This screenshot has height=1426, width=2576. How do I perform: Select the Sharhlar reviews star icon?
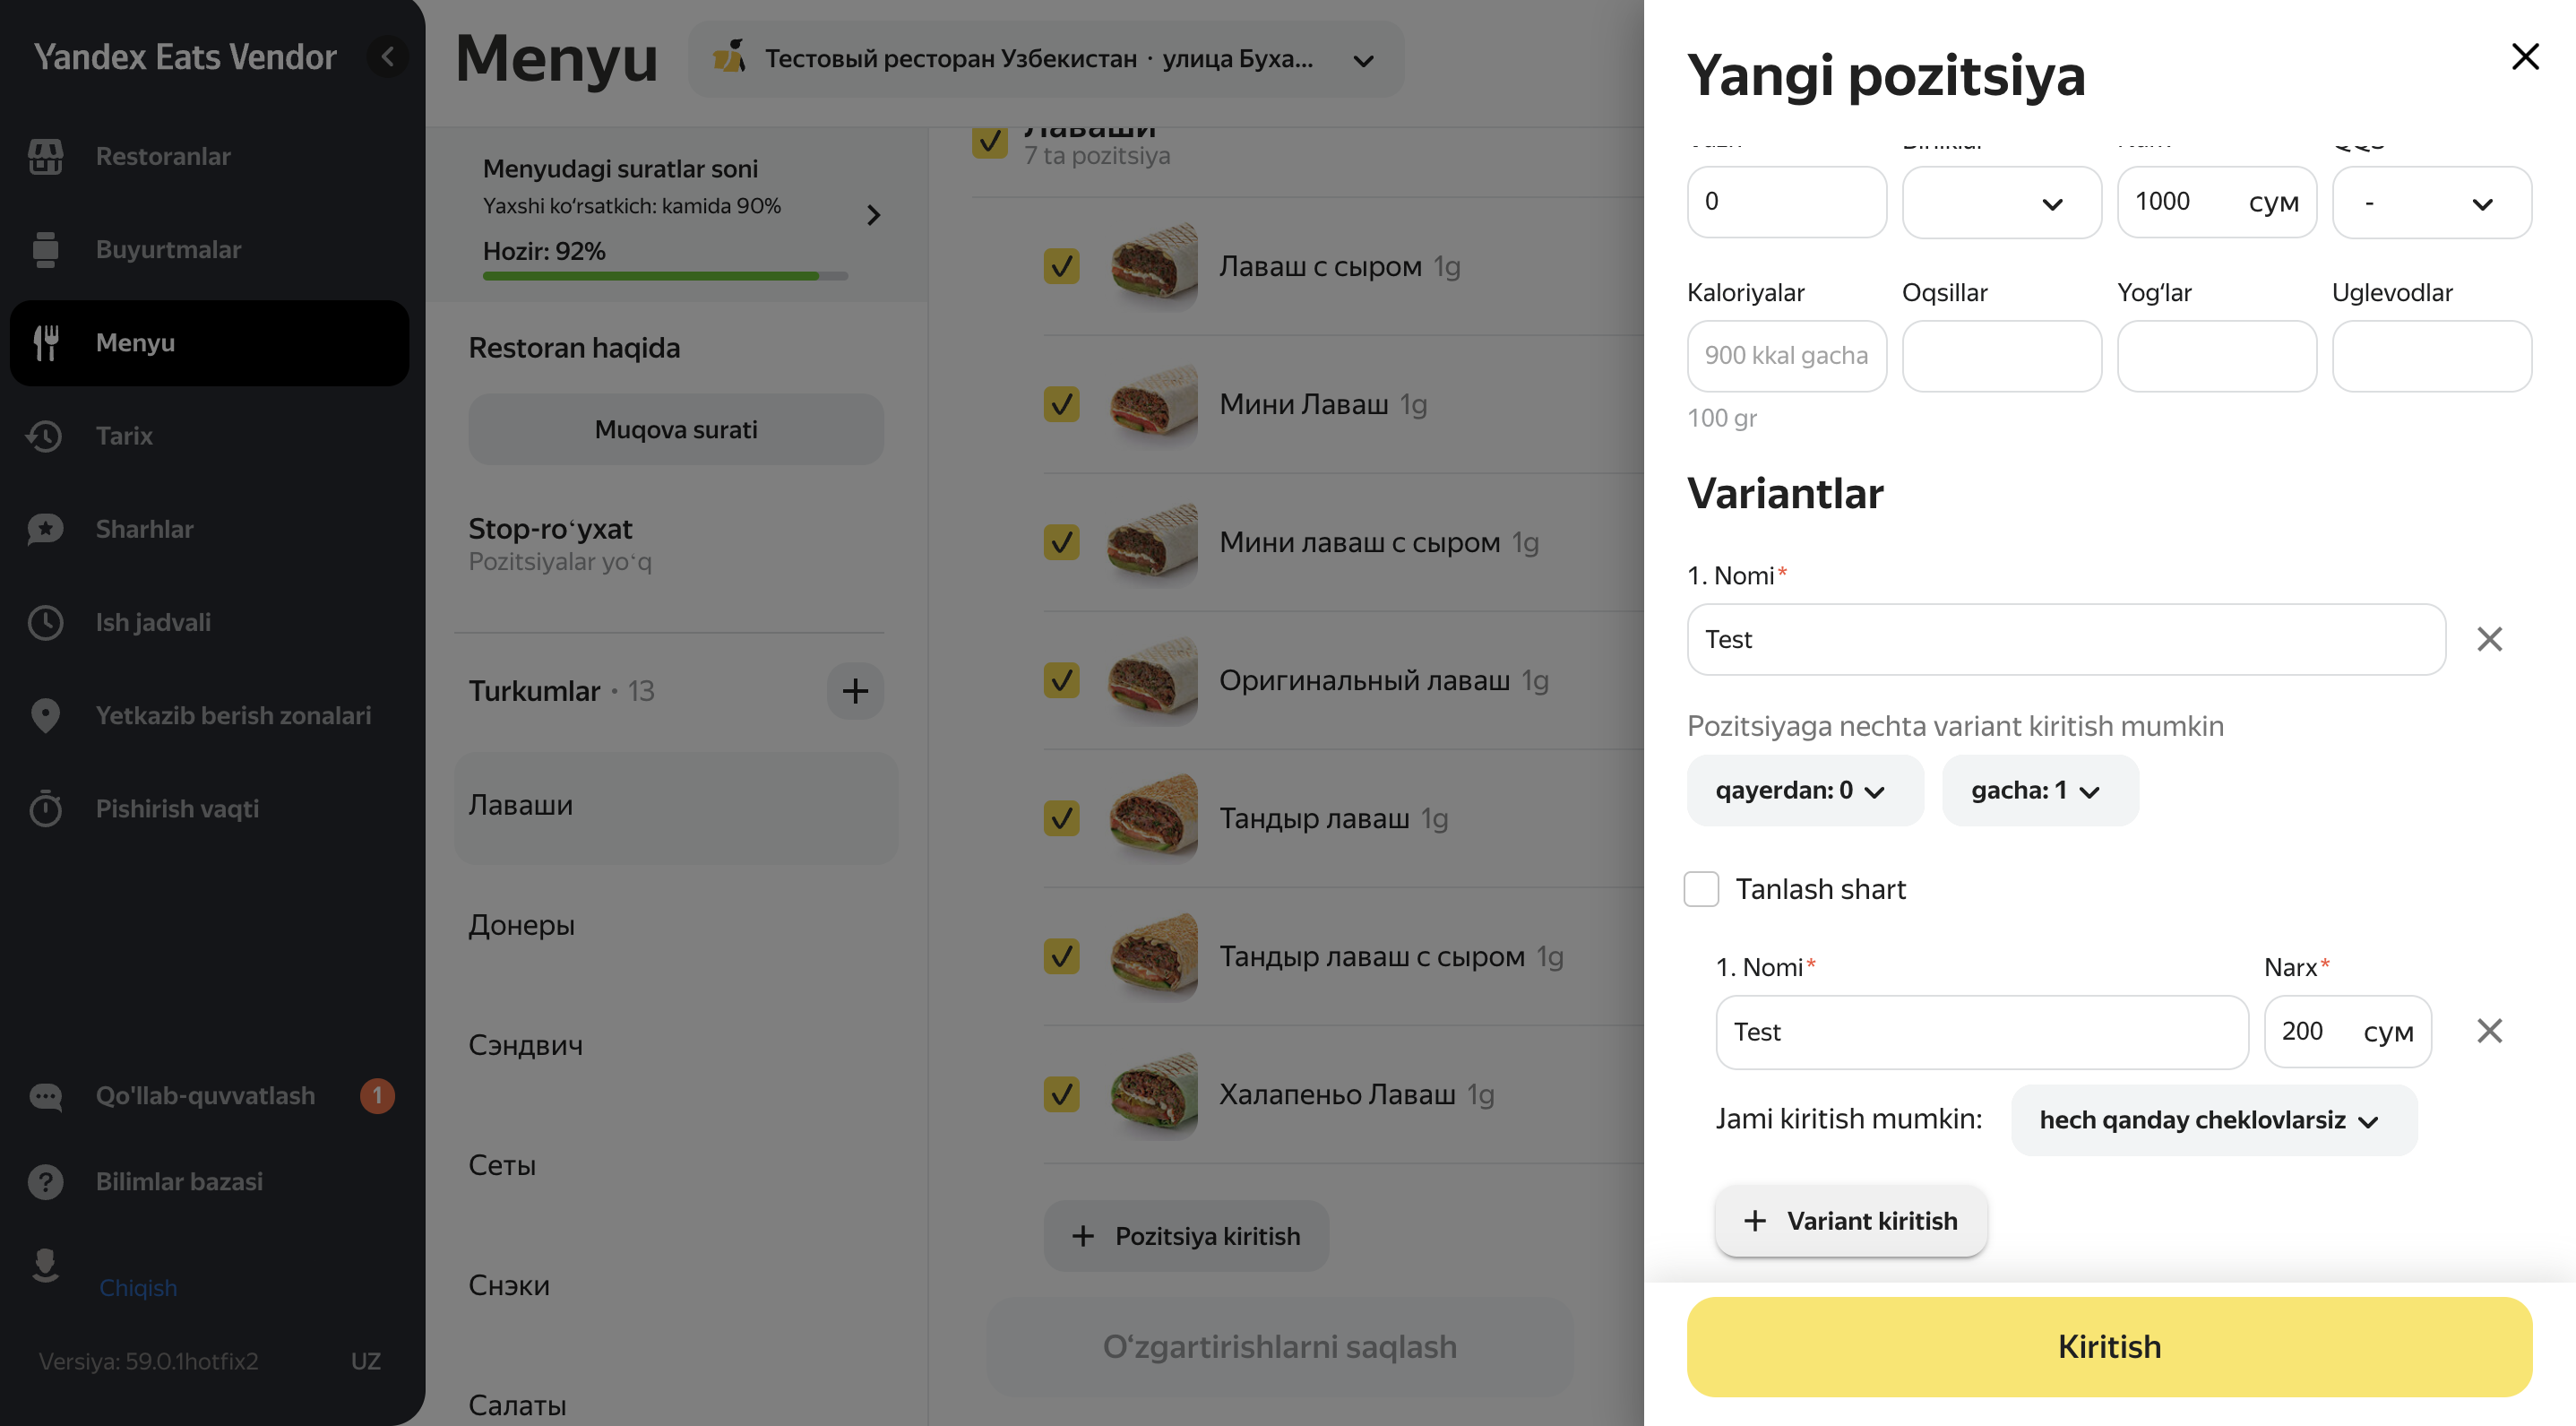(45, 528)
